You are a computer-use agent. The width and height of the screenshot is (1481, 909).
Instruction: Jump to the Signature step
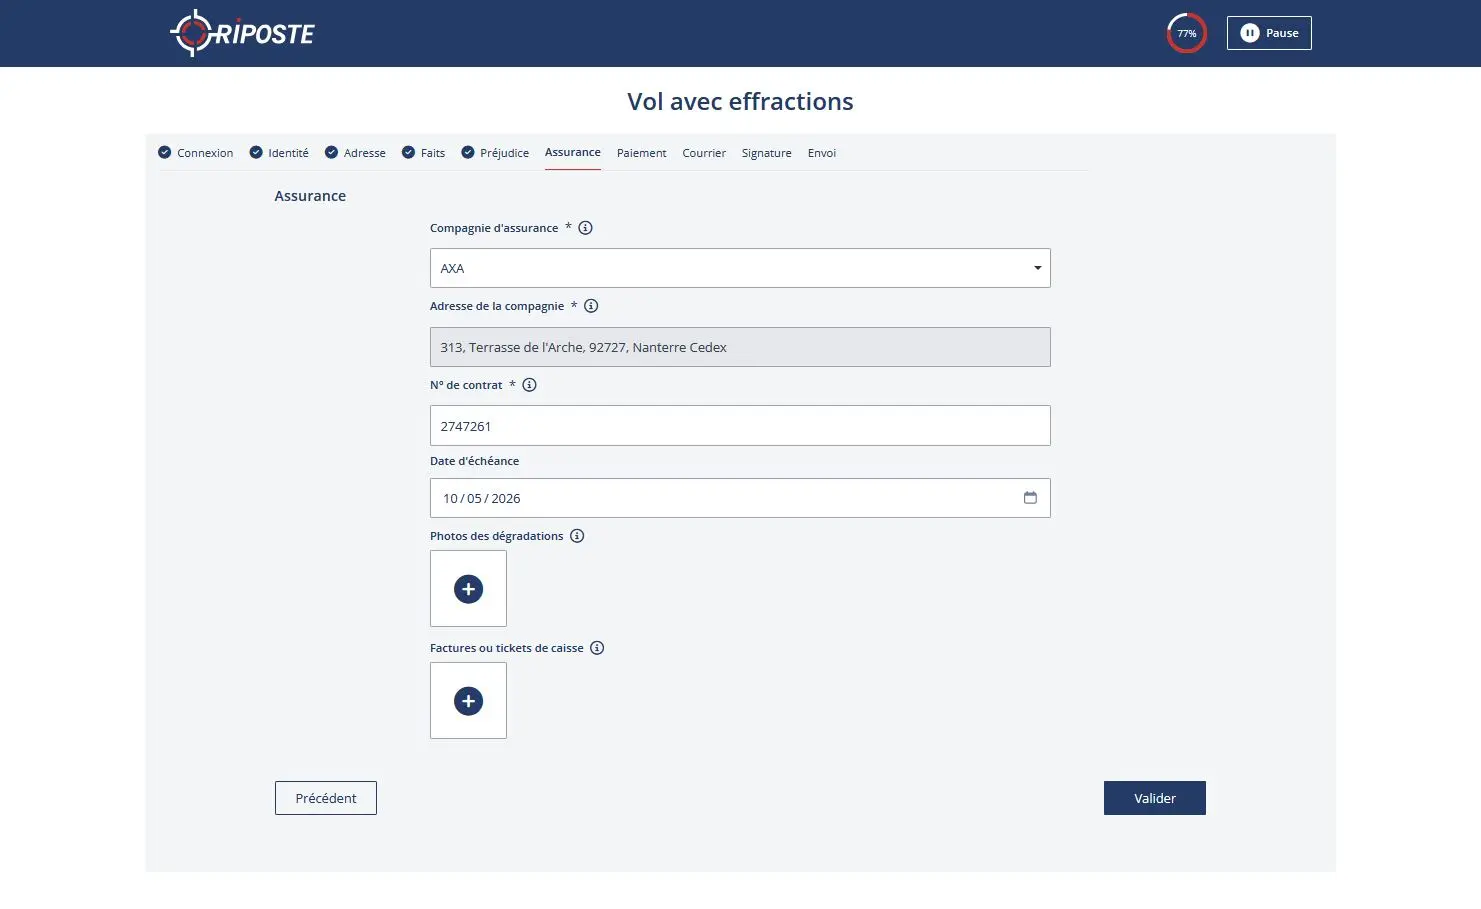point(766,153)
